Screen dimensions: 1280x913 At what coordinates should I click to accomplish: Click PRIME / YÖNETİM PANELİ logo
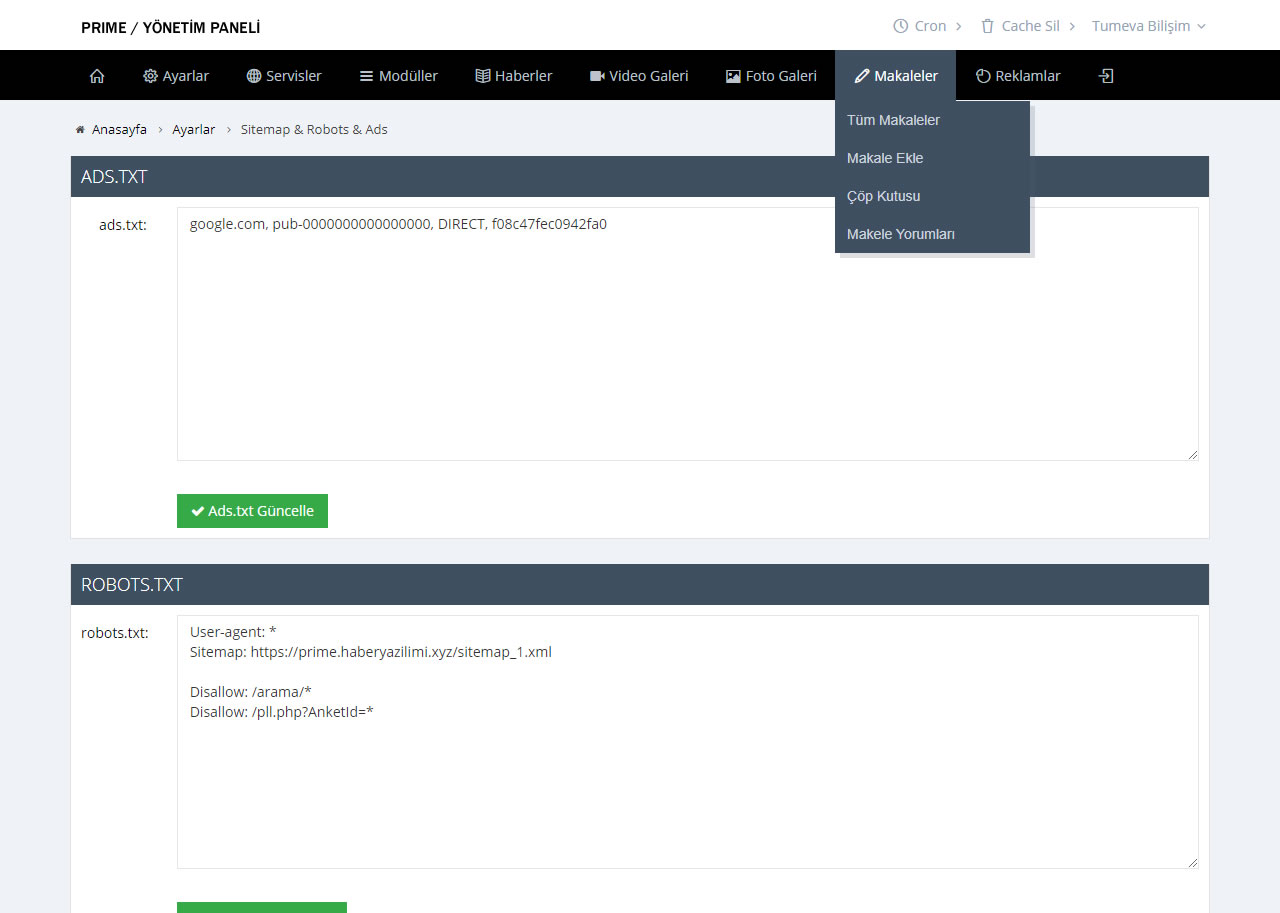[170, 28]
